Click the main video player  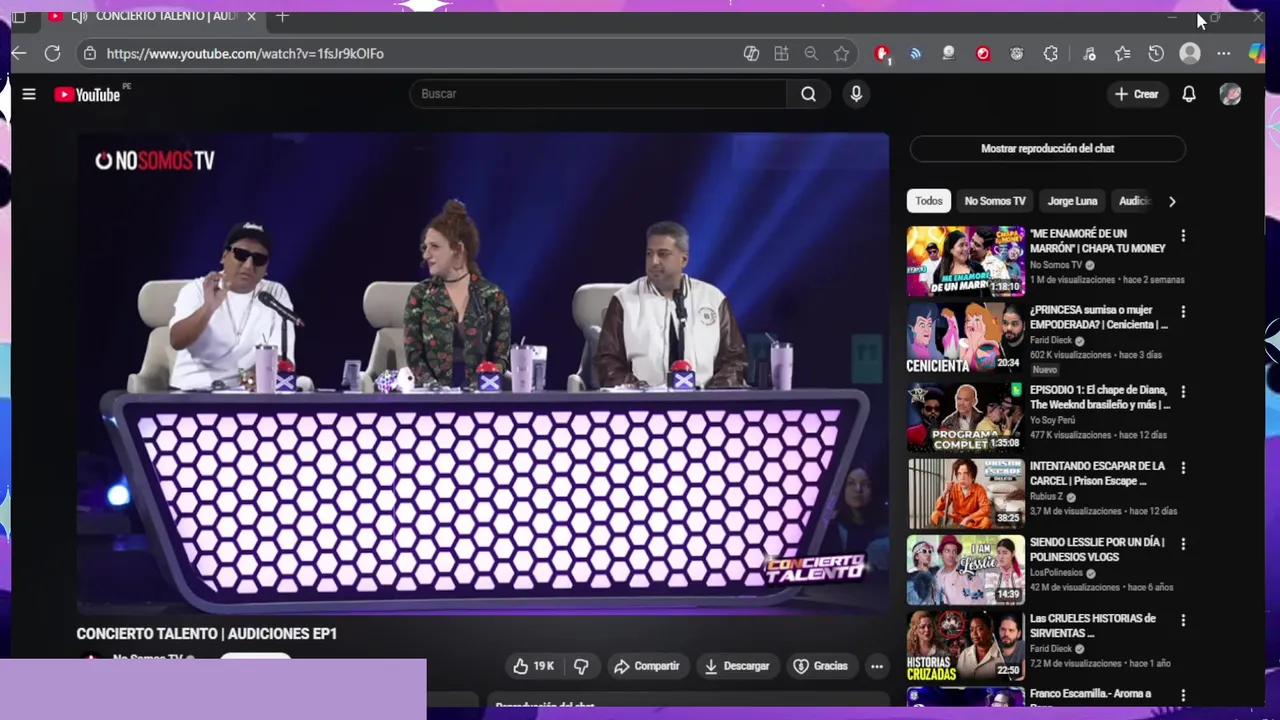coord(483,372)
